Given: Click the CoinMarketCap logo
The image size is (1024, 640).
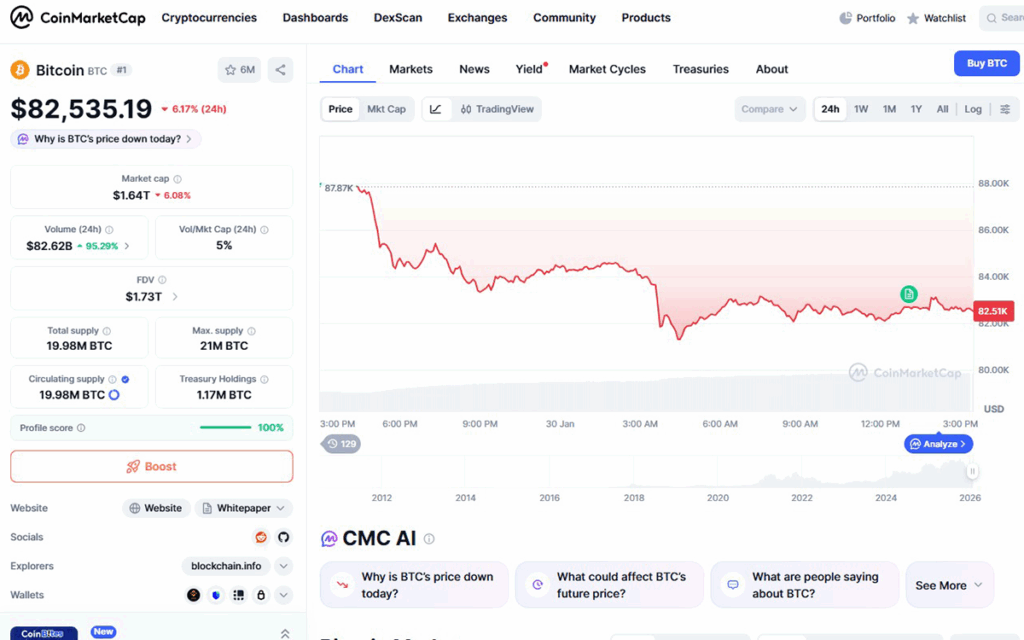Looking at the screenshot, I should (78, 18).
